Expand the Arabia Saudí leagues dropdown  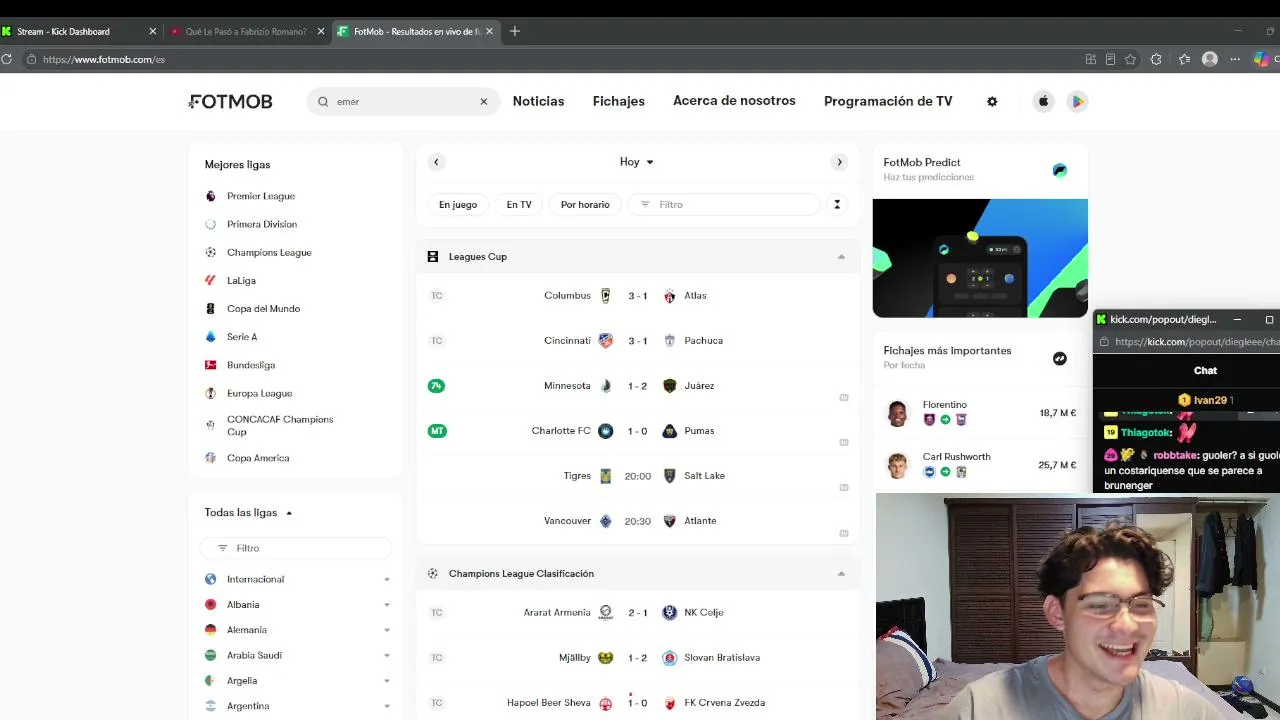tap(387, 656)
